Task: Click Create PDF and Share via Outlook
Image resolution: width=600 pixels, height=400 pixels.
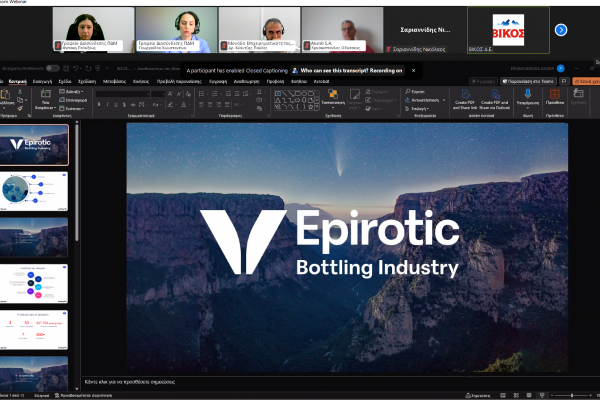Action: coord(495,99)
